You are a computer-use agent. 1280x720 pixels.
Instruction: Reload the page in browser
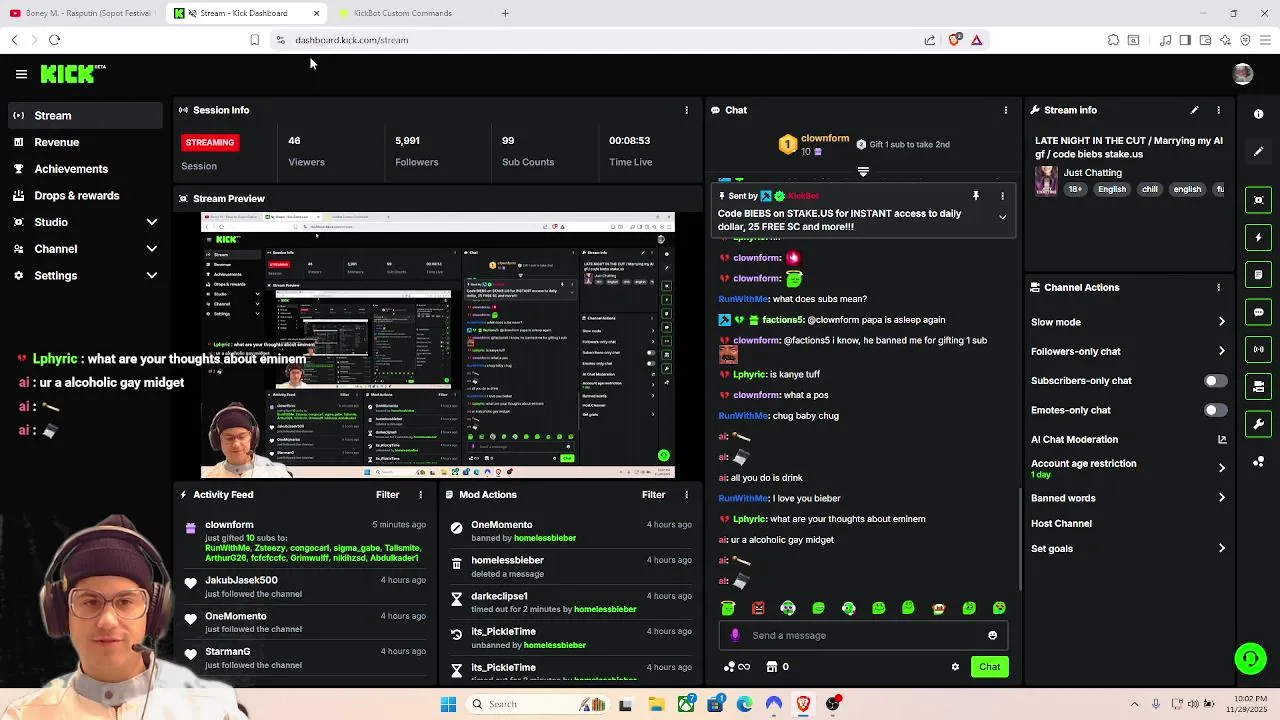pyautogui.click(x=54, y=40)
